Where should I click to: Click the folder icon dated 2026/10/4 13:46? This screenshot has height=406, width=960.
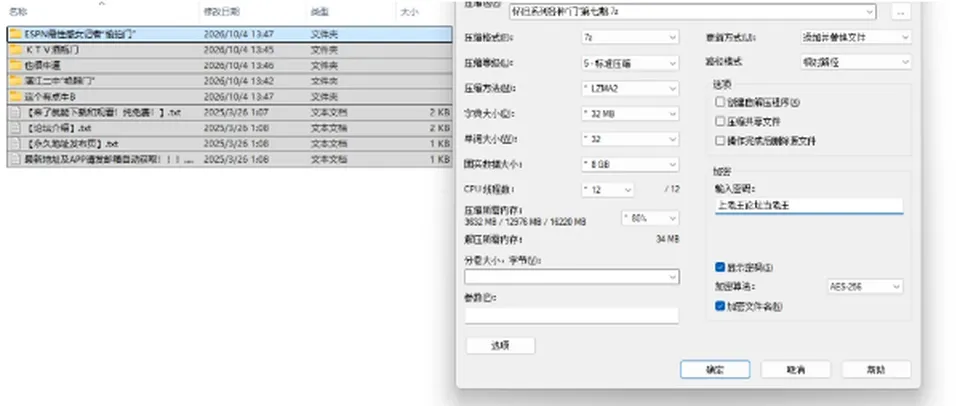point(15,66)
